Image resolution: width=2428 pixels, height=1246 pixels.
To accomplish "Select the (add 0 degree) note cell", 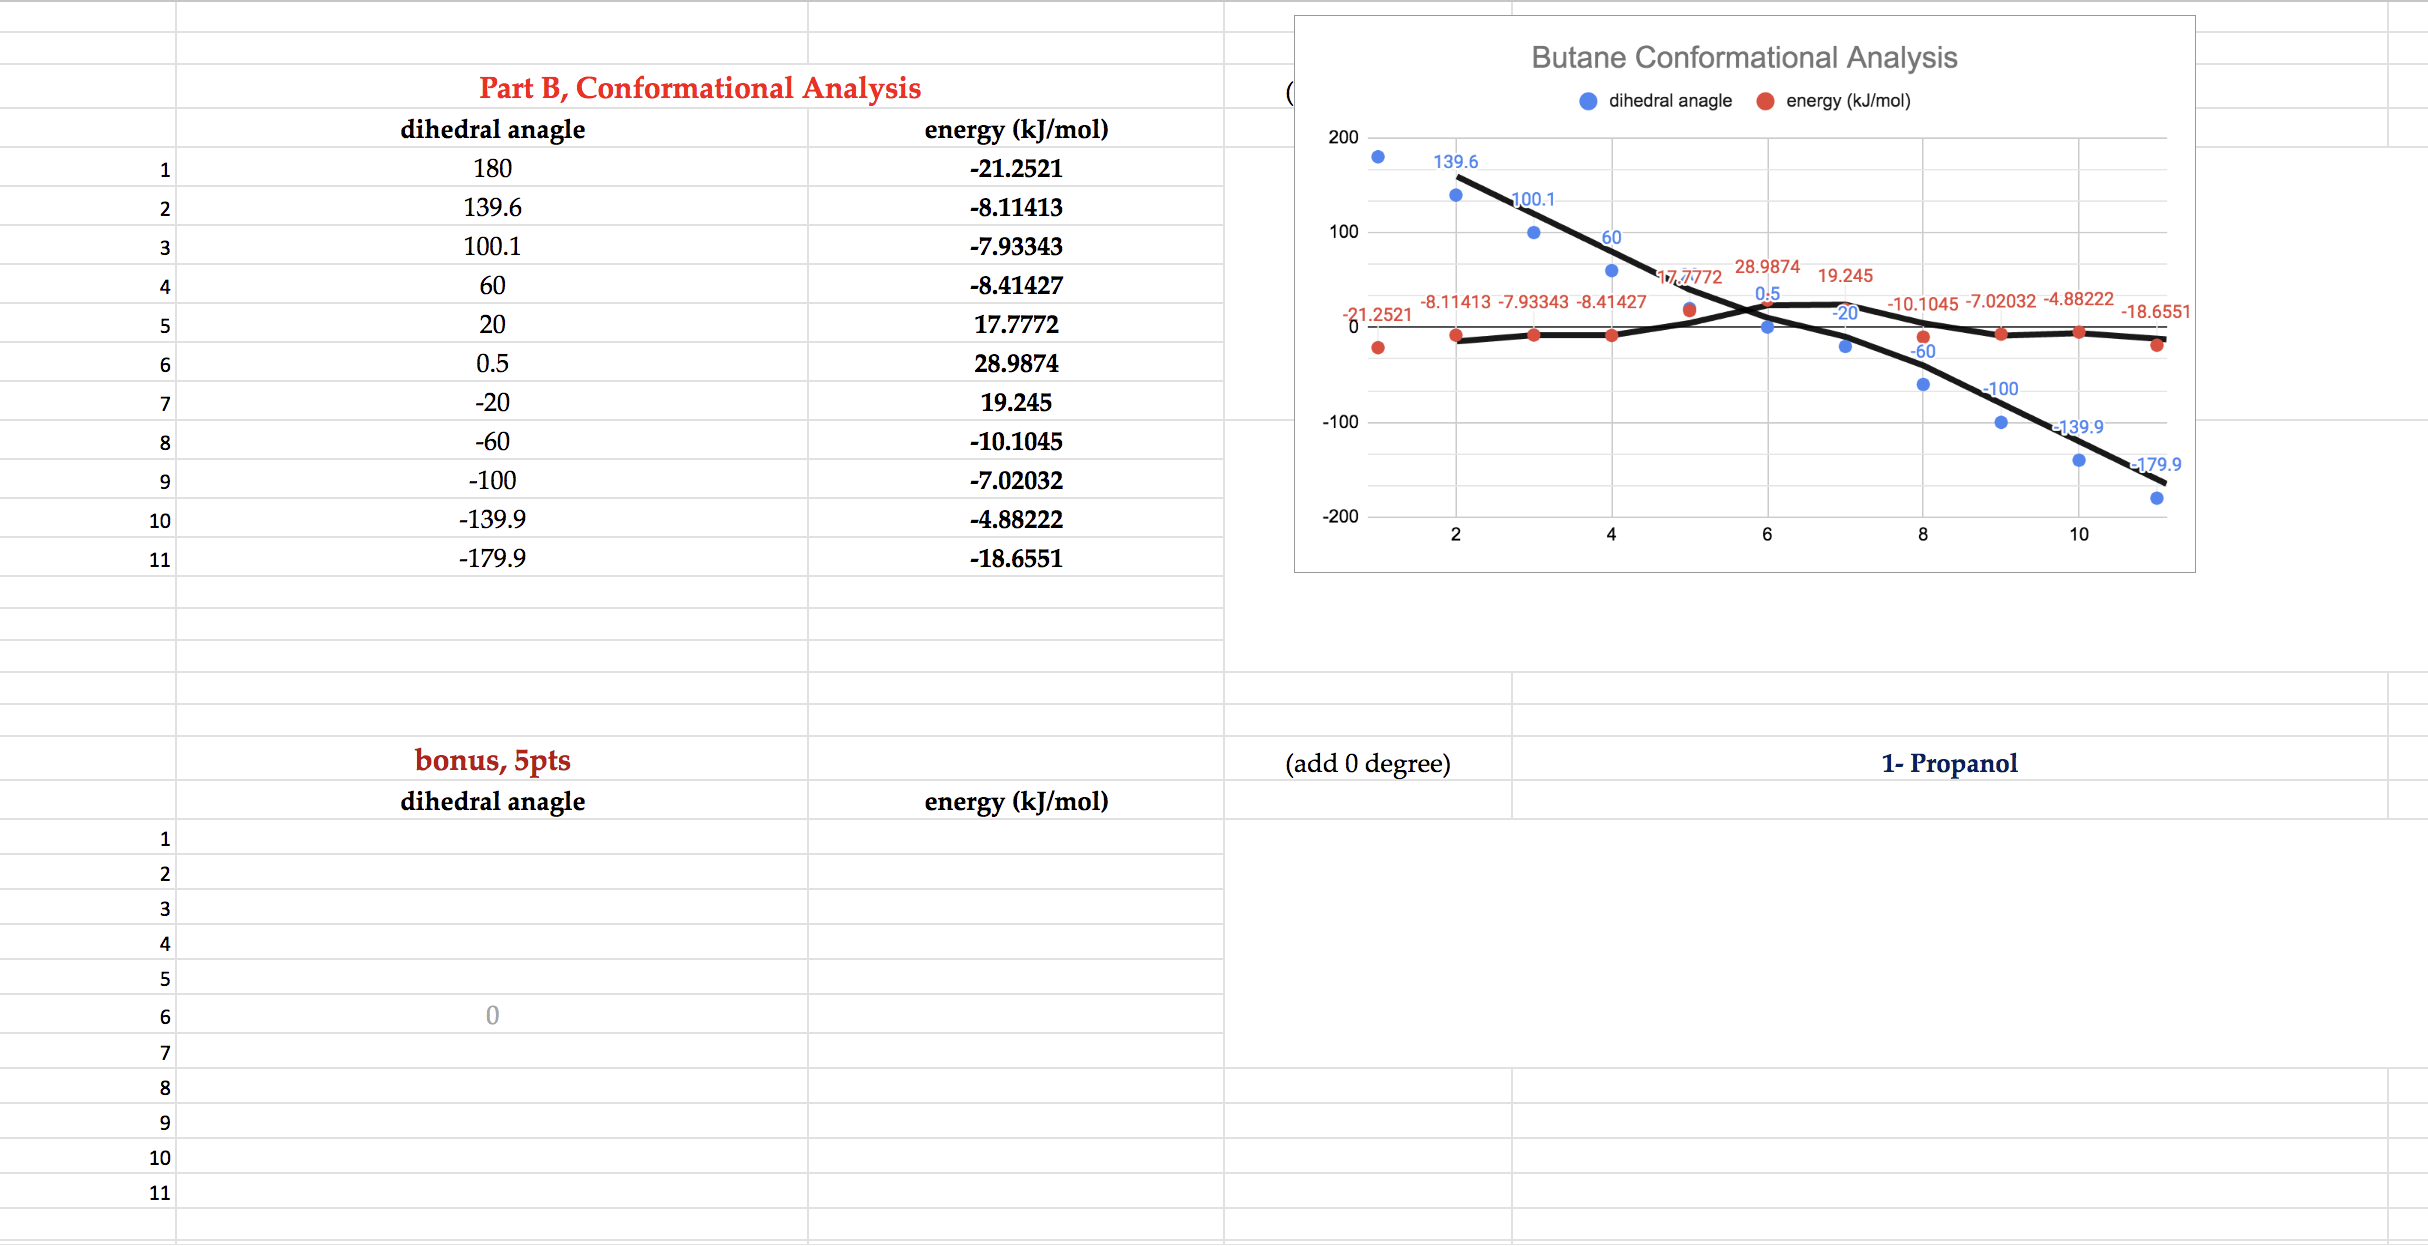I will [x=1367, y=763].
